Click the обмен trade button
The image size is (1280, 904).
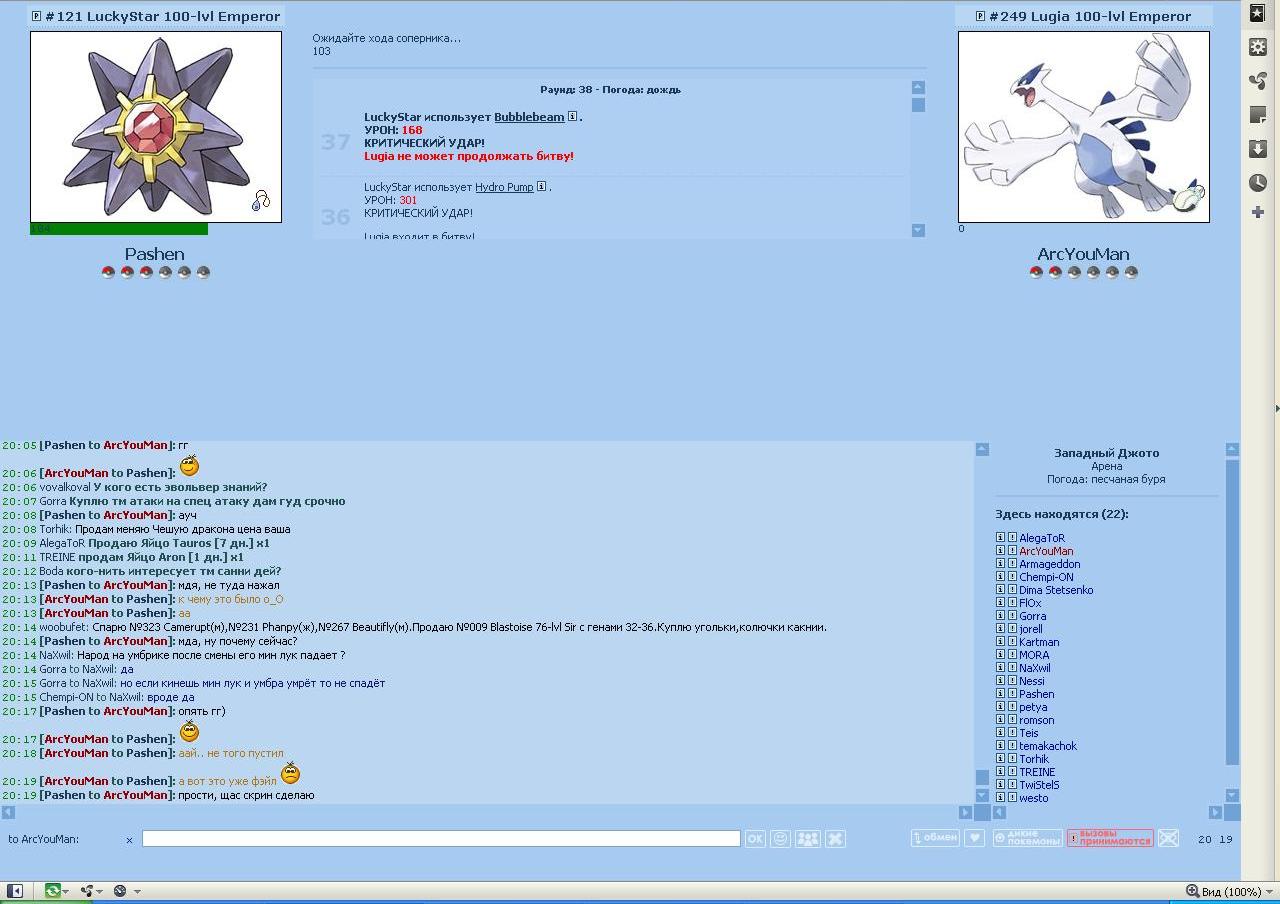pos(935,838)
